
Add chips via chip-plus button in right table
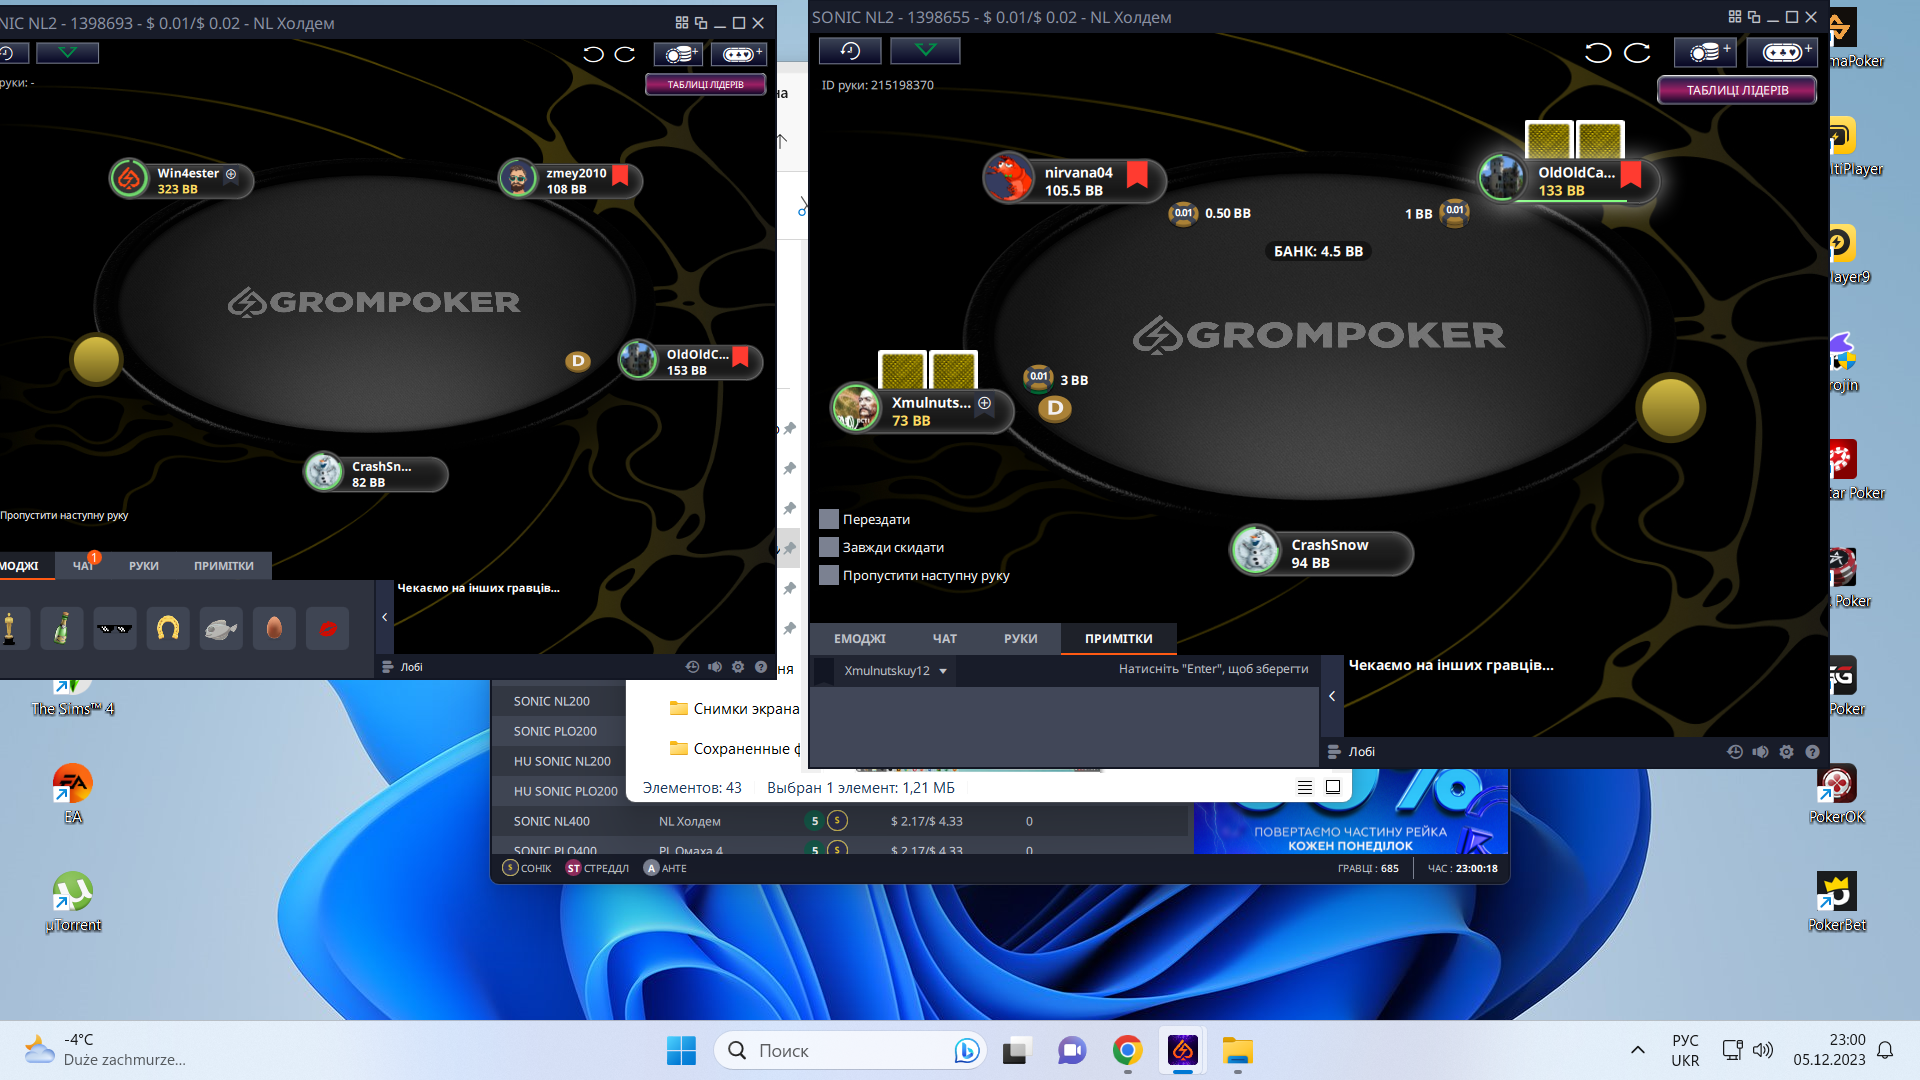[1707, 52]
